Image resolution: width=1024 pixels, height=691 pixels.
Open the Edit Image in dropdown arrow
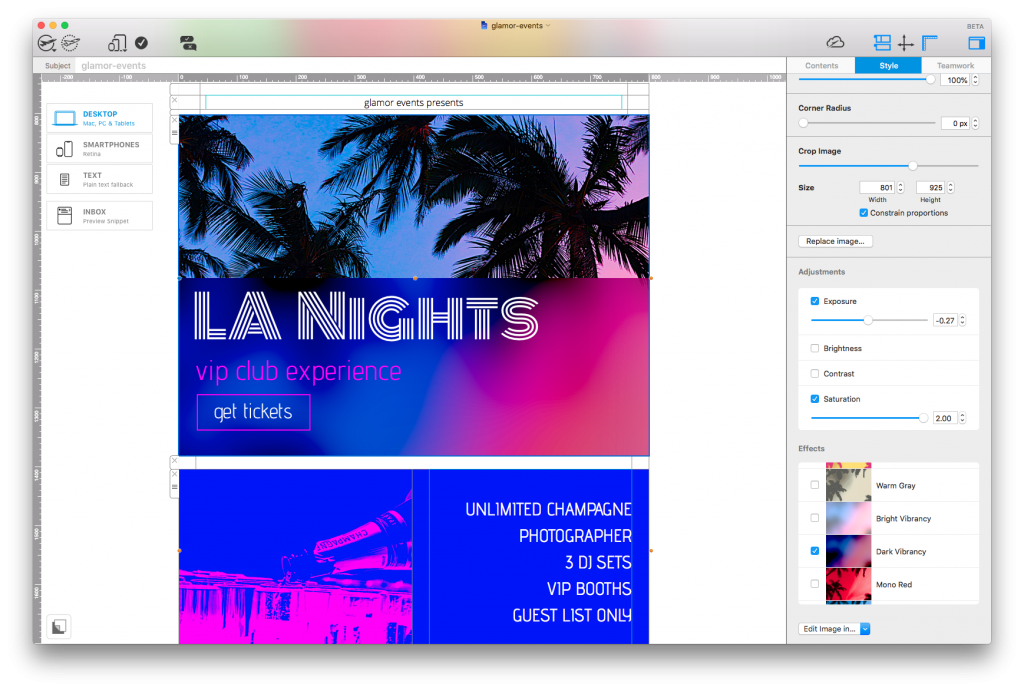click(865, 629)
